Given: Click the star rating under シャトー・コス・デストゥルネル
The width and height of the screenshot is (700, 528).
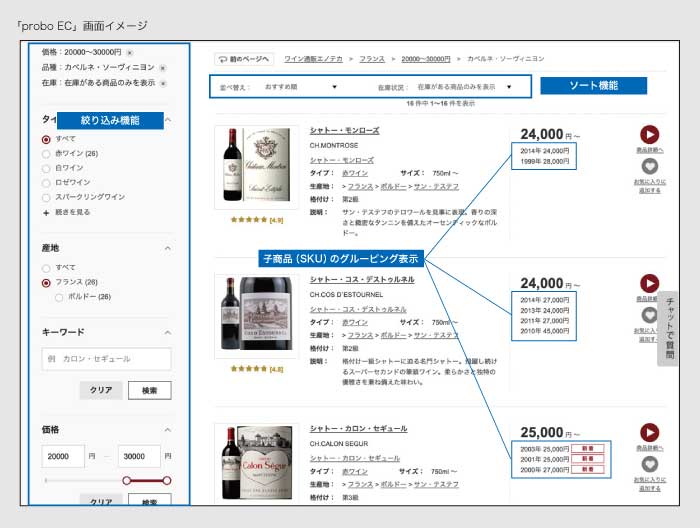Looking at the screenshot, I should coord(257,369).
